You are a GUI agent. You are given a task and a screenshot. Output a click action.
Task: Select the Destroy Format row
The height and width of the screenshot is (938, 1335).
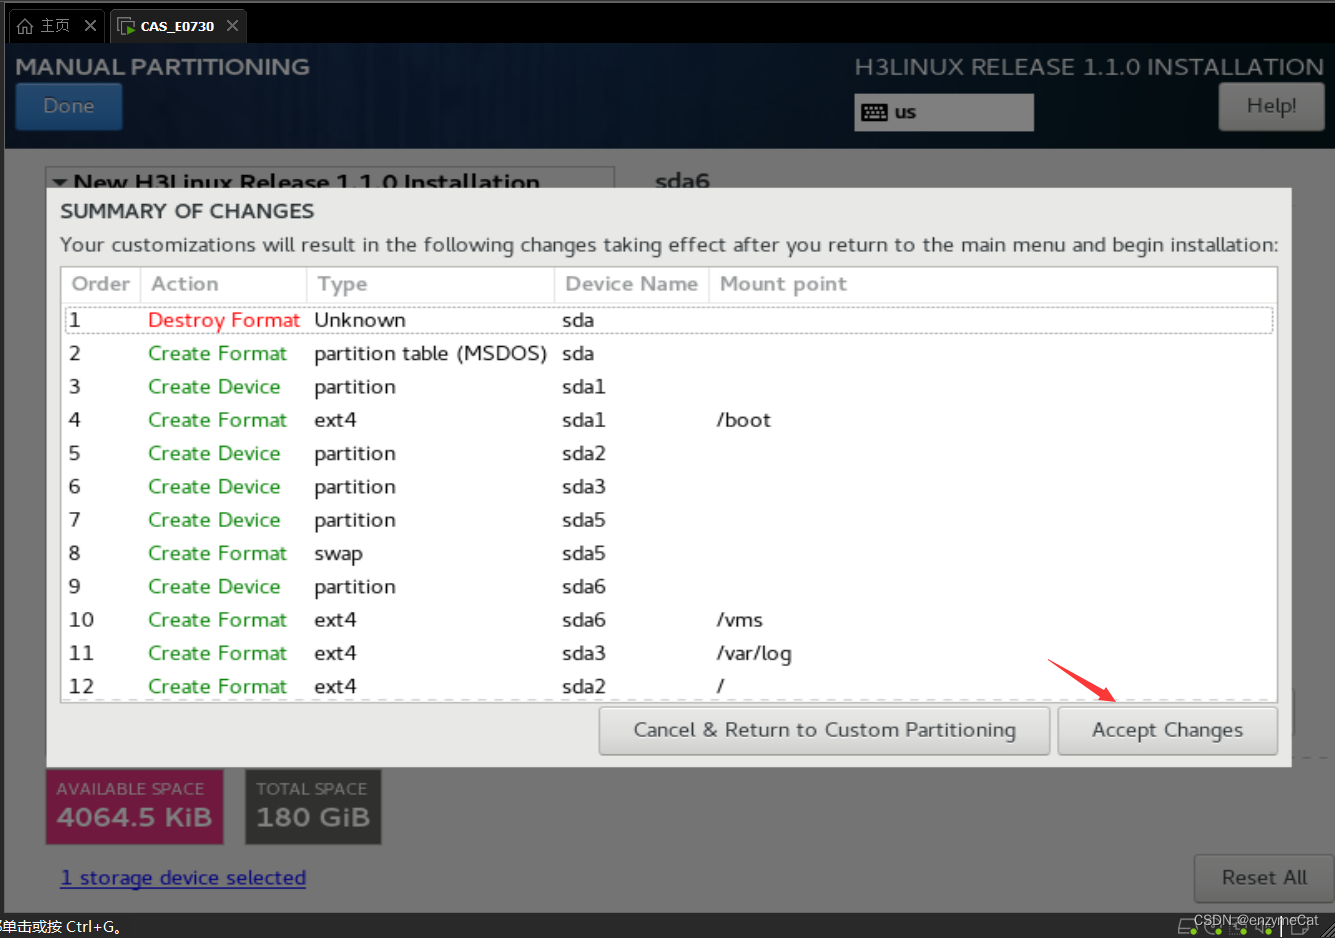pos(669,320)
